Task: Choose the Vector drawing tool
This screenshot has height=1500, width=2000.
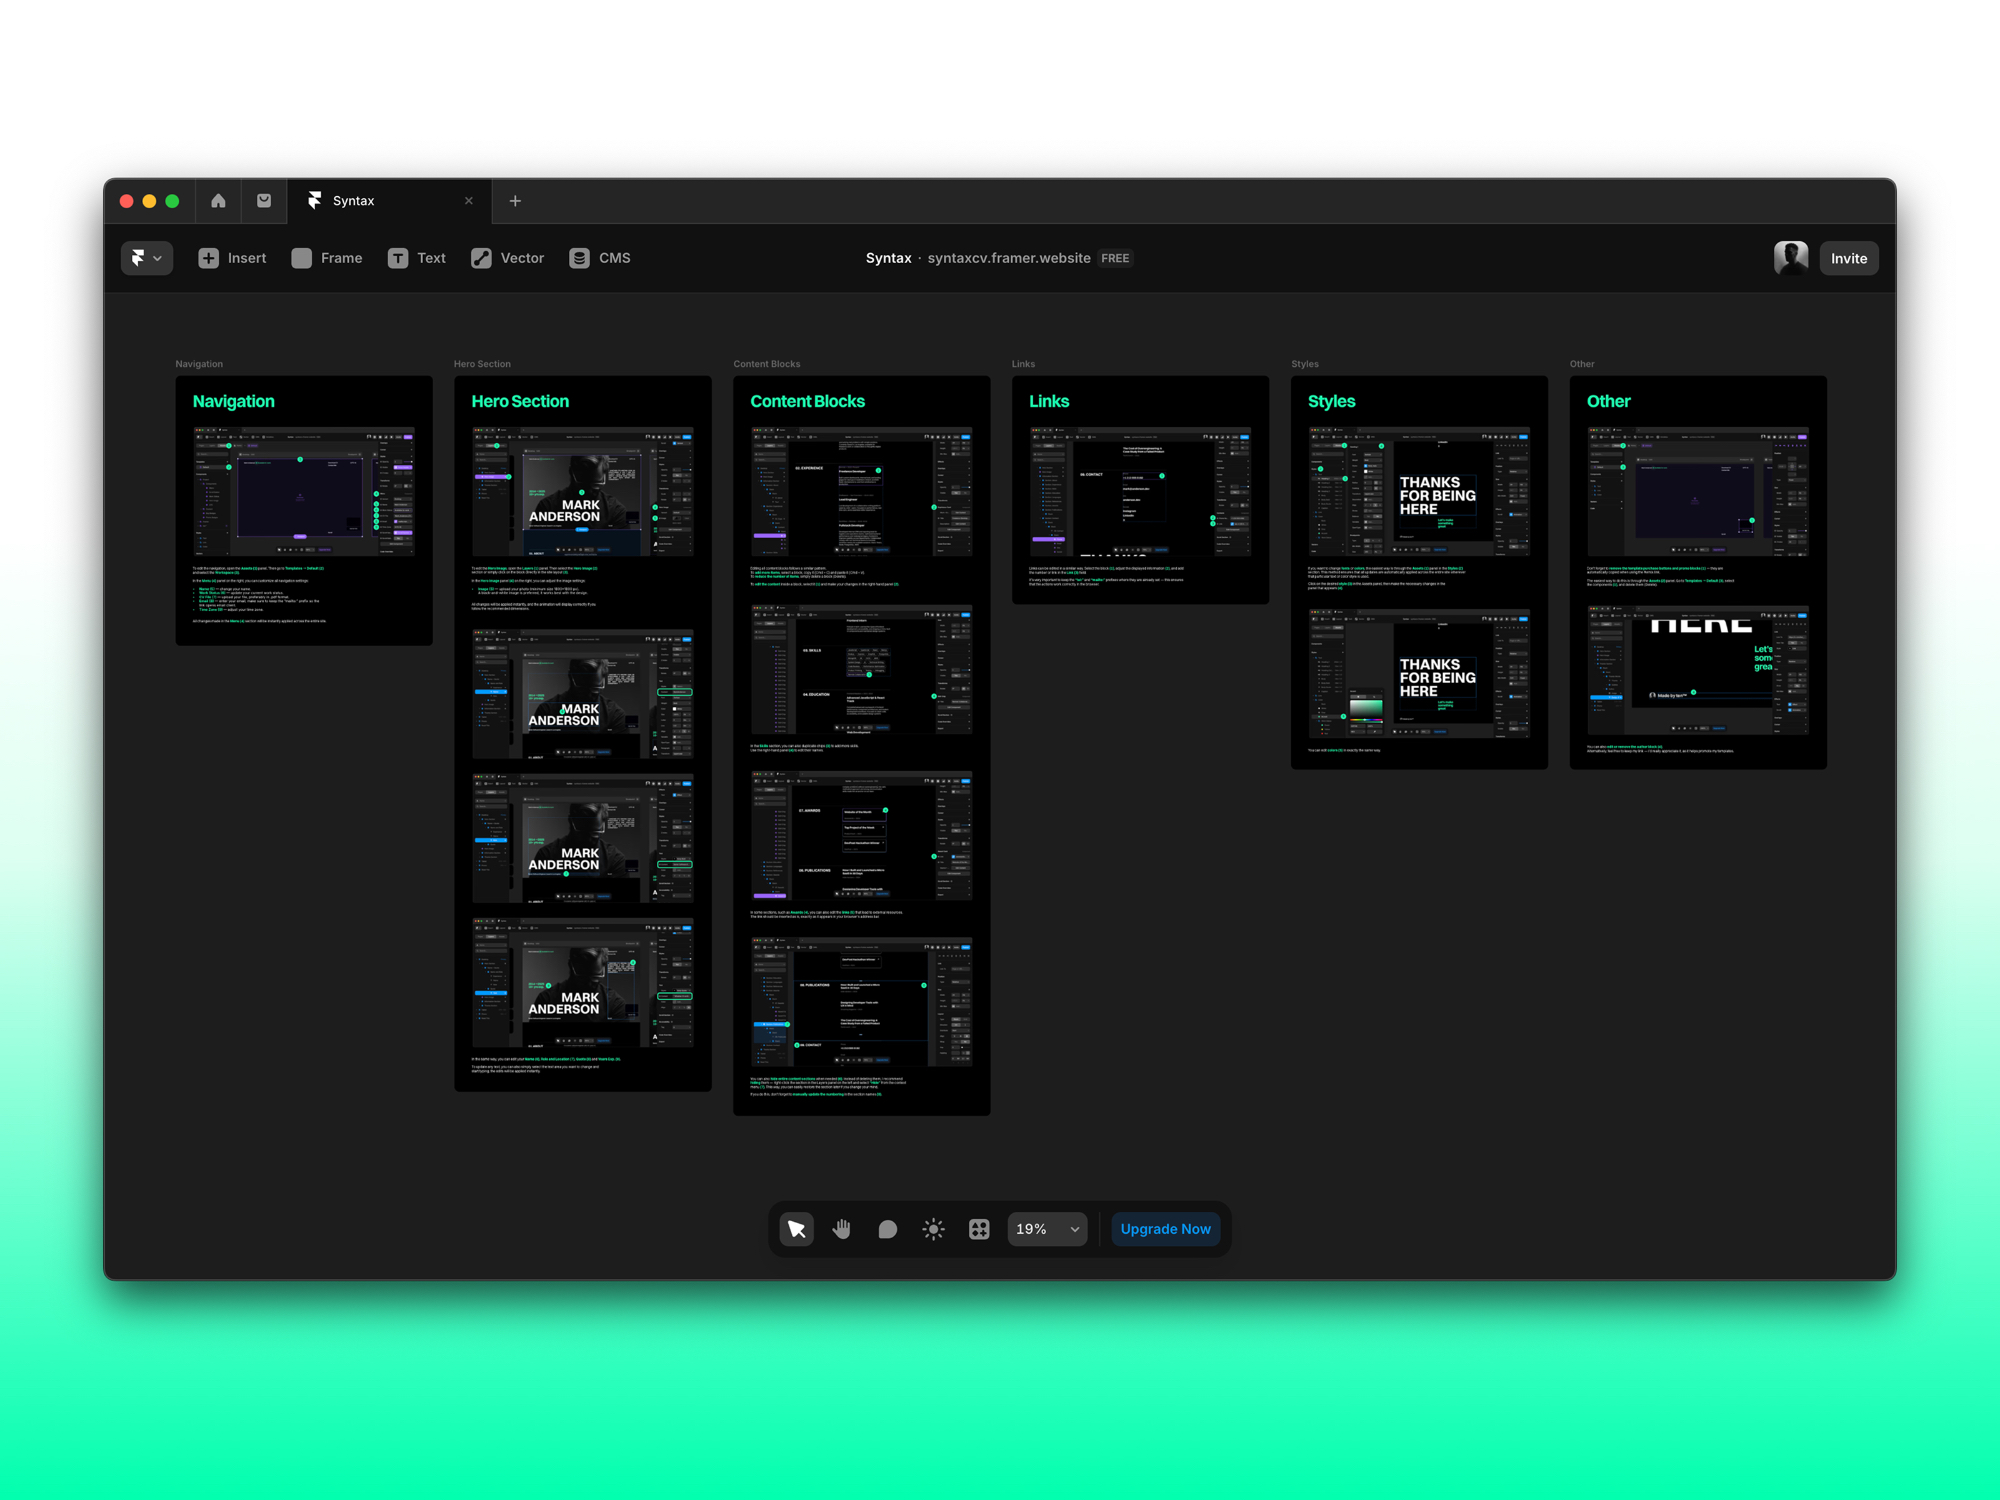Action: (x=508, y=258)
